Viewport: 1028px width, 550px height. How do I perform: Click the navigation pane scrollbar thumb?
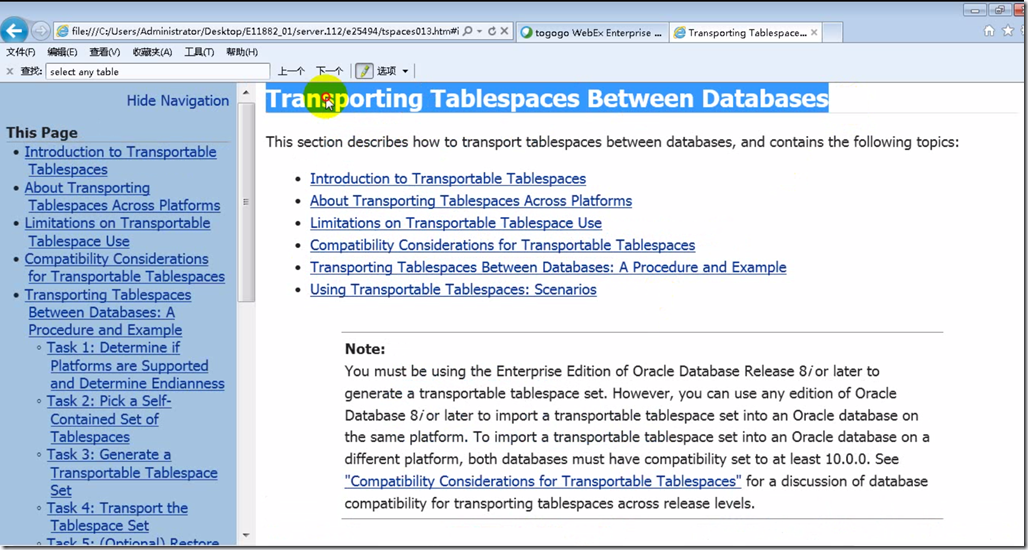tap(246, 201)
